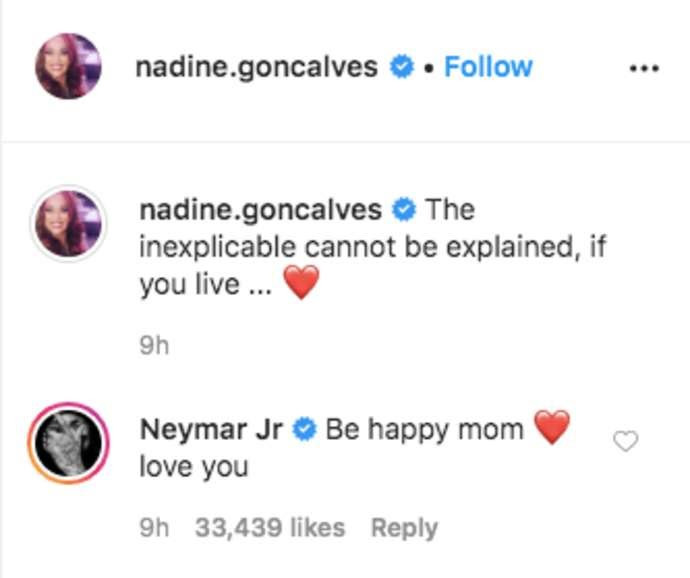Click the Follow link in the header
Viewport: 690px width, 578px height.
pyautogui.click(x=488, y=67)
